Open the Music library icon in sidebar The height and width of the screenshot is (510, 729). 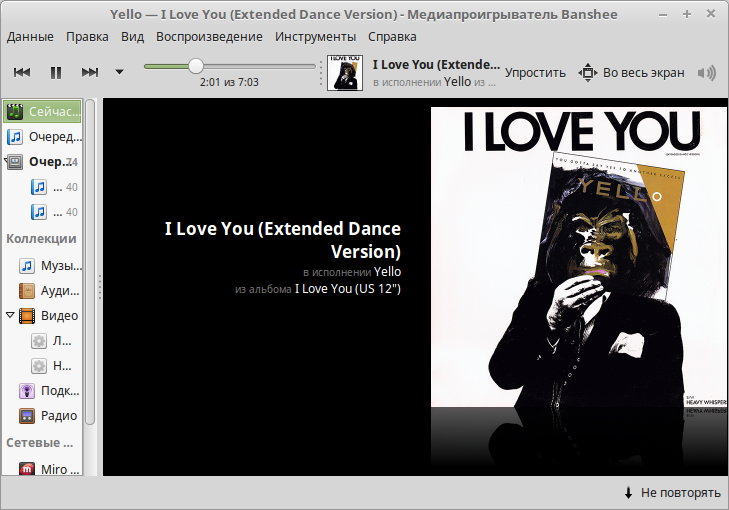(x=27, y=266)
